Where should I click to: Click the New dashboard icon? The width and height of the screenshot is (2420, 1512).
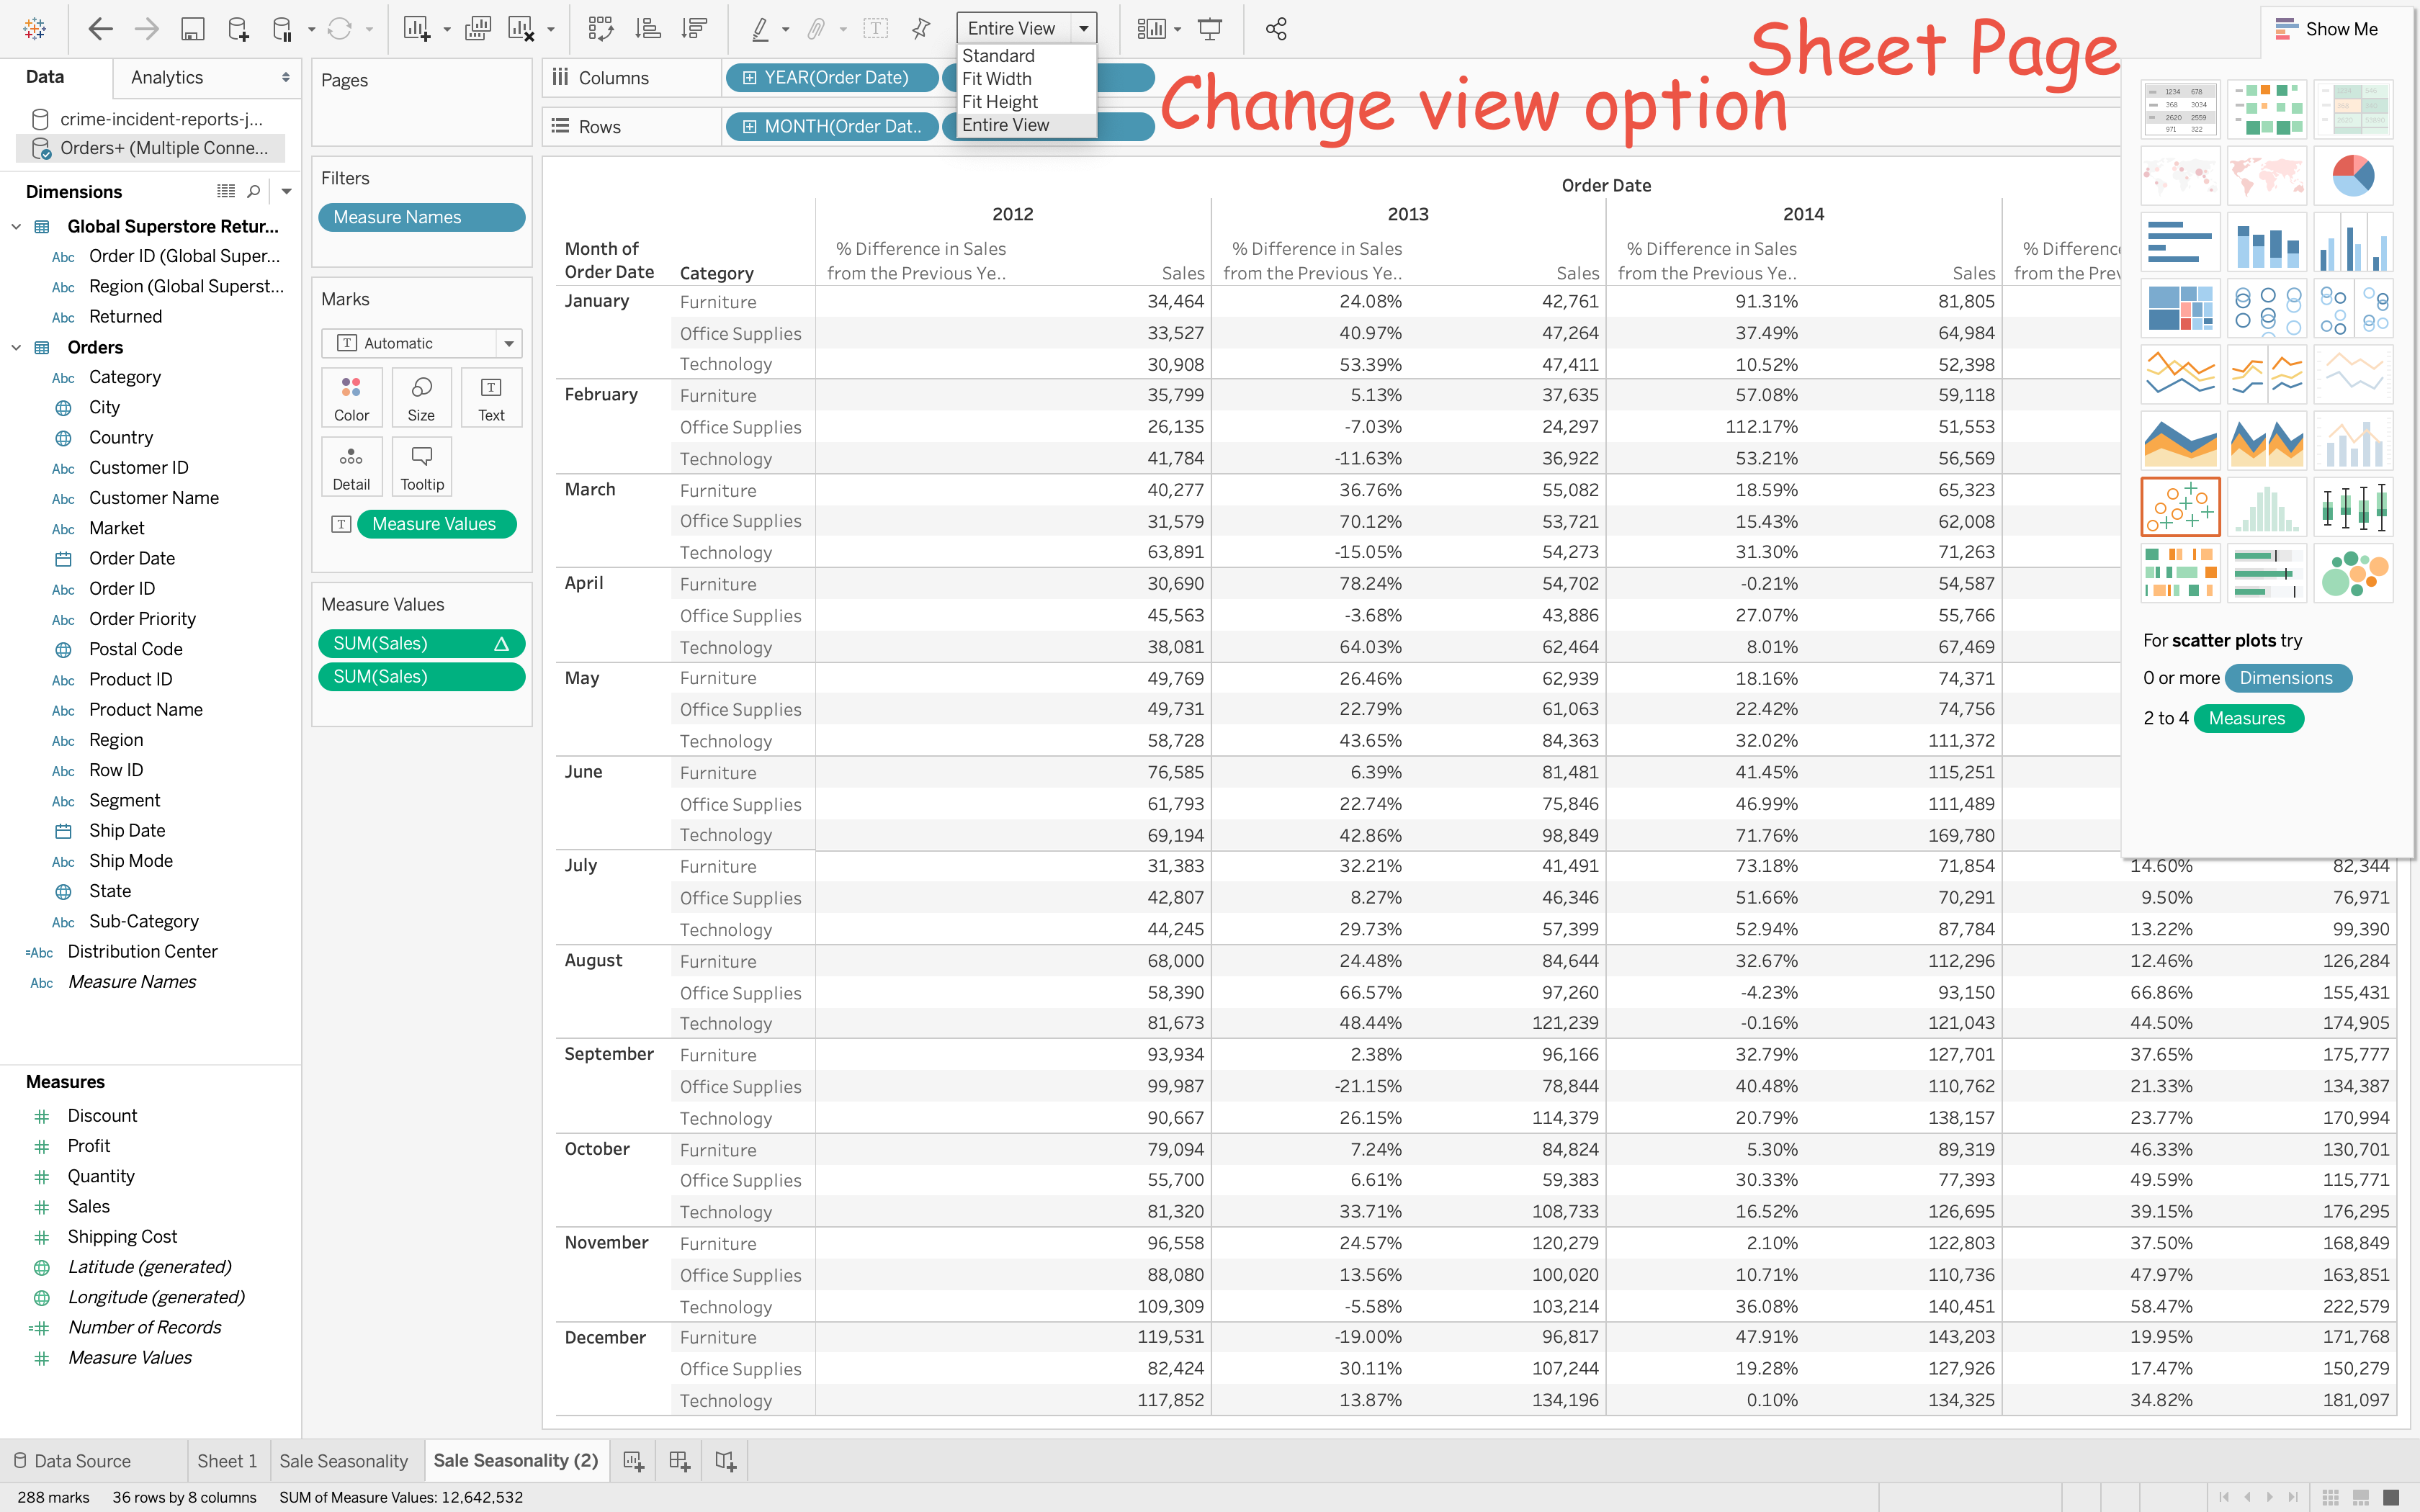pyautogui.click(x=679, y=1461)
